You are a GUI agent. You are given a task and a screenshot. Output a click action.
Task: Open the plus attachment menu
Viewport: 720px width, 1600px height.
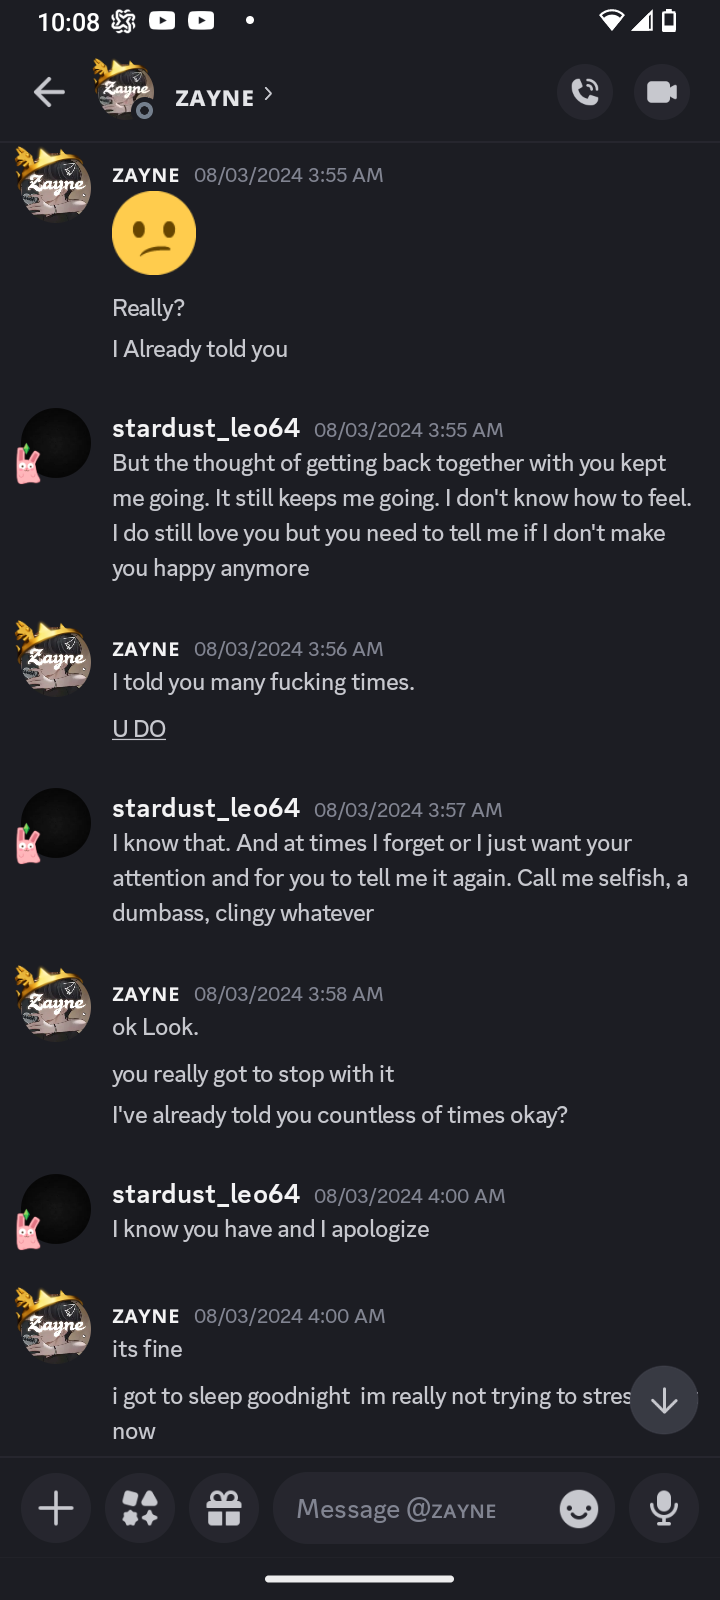point(56,1508)
